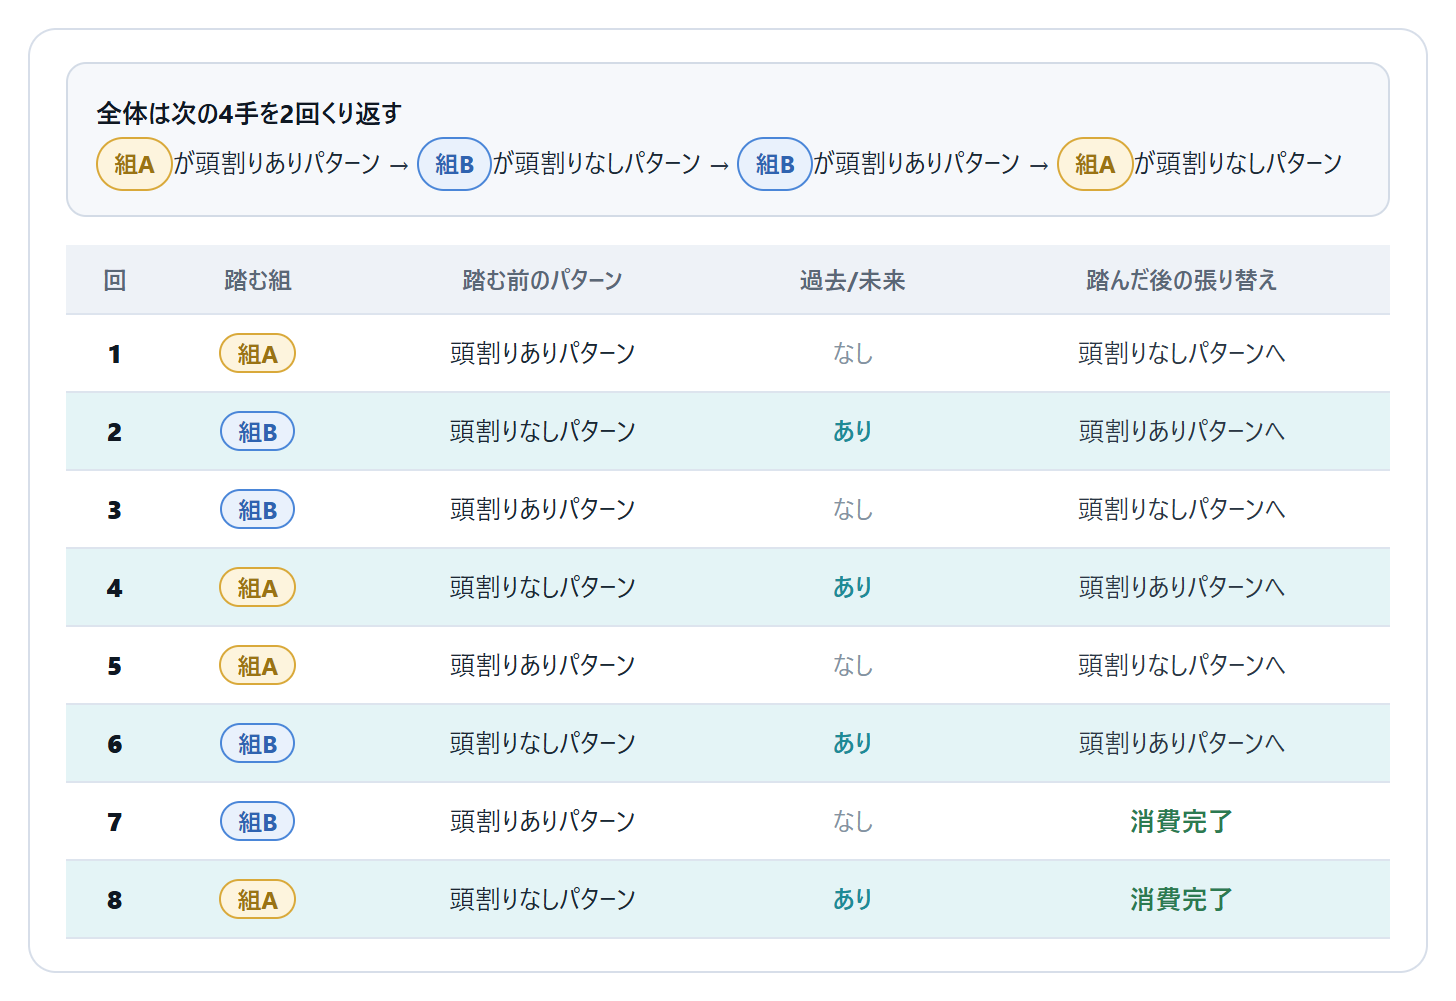1456x1001 pixels.
Task: Click the 回 column header
Action: pos(115,280)
